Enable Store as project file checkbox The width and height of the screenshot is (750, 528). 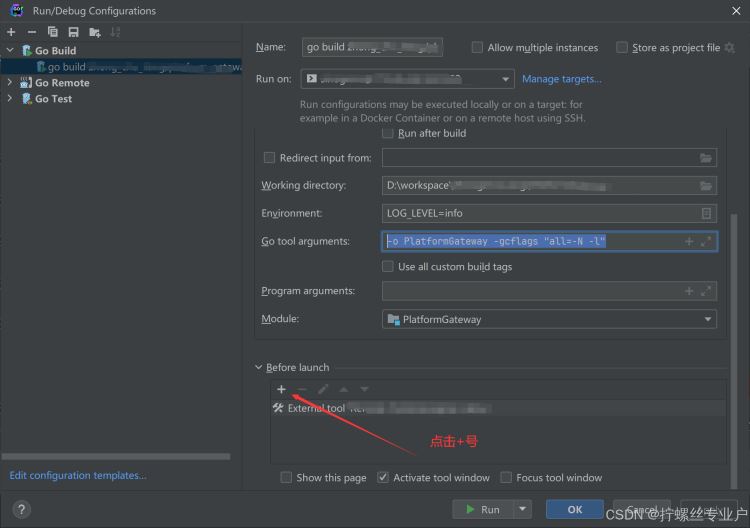[622, 47]
